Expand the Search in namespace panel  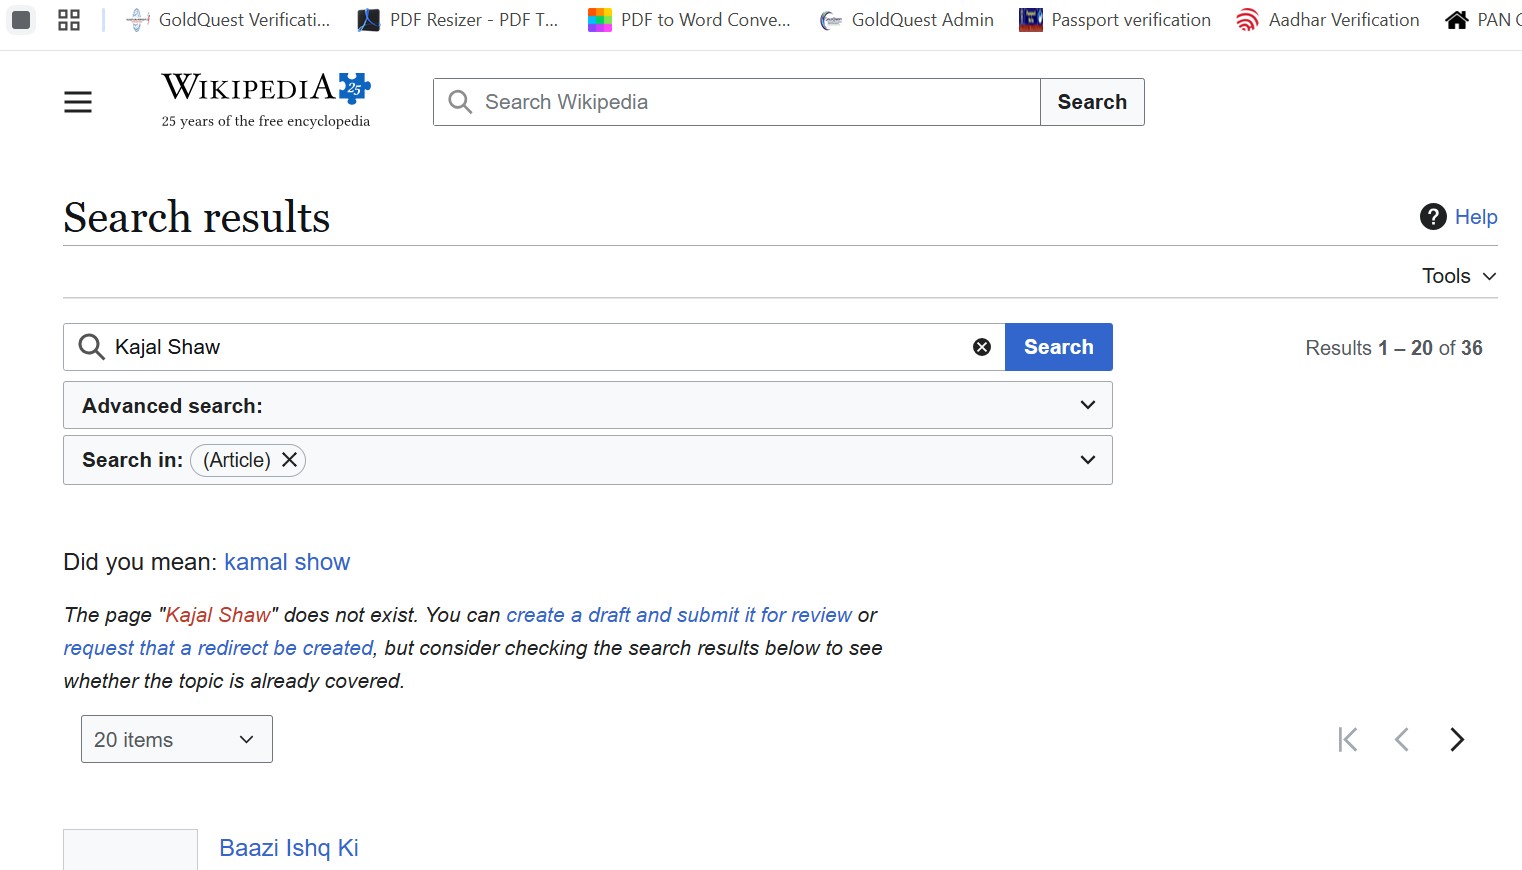click(x=1087, y=460)
